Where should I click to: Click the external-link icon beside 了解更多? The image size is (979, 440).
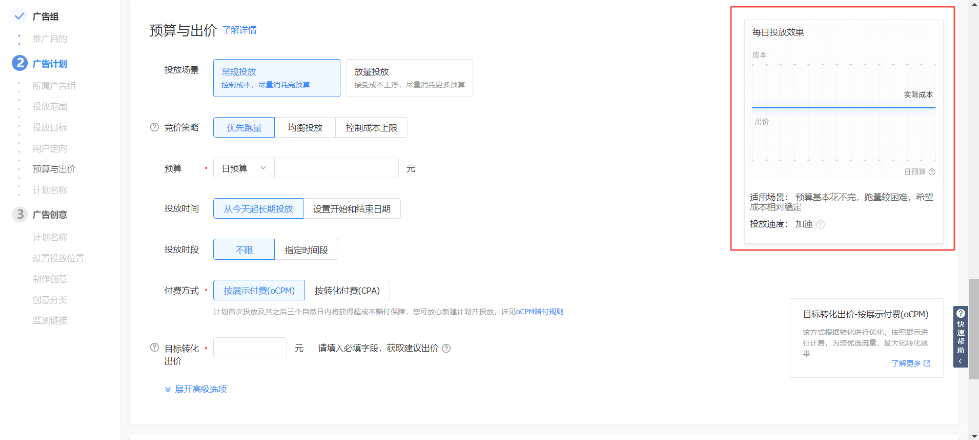927,363
